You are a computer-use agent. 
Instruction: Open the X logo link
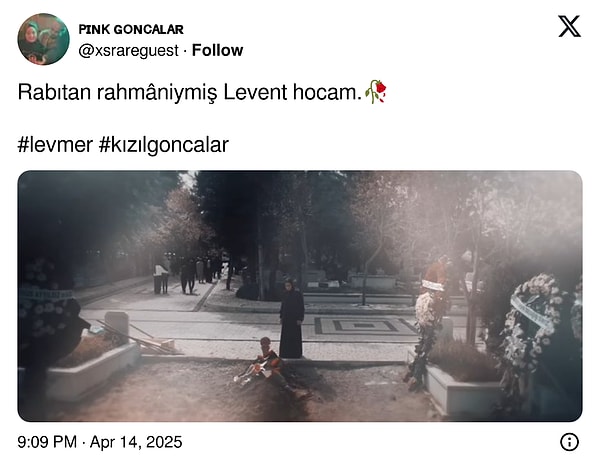(x=569, y=26)
